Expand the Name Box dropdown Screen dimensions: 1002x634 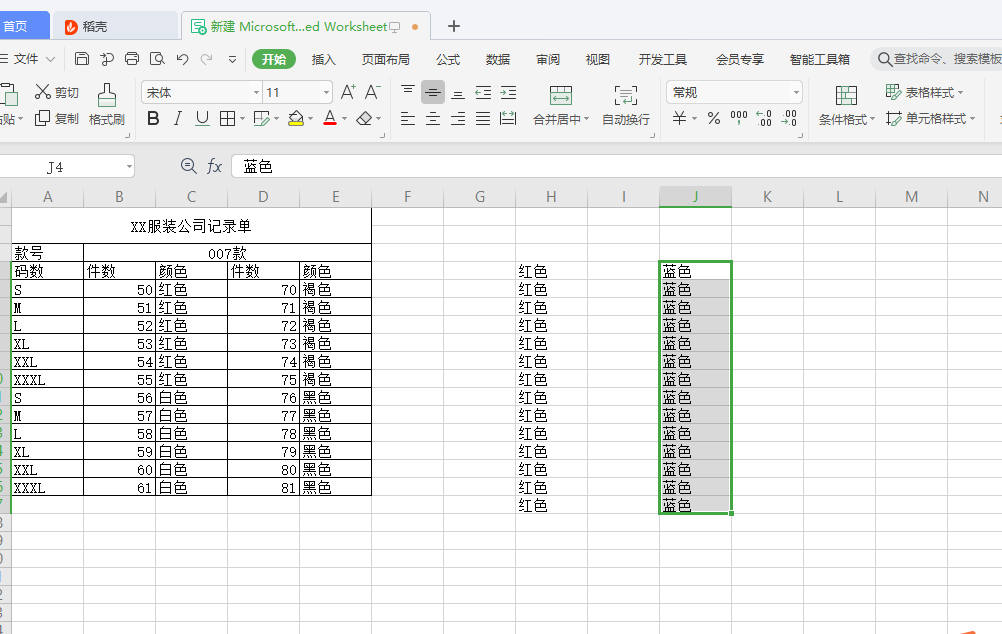click(x=129, y=167)
